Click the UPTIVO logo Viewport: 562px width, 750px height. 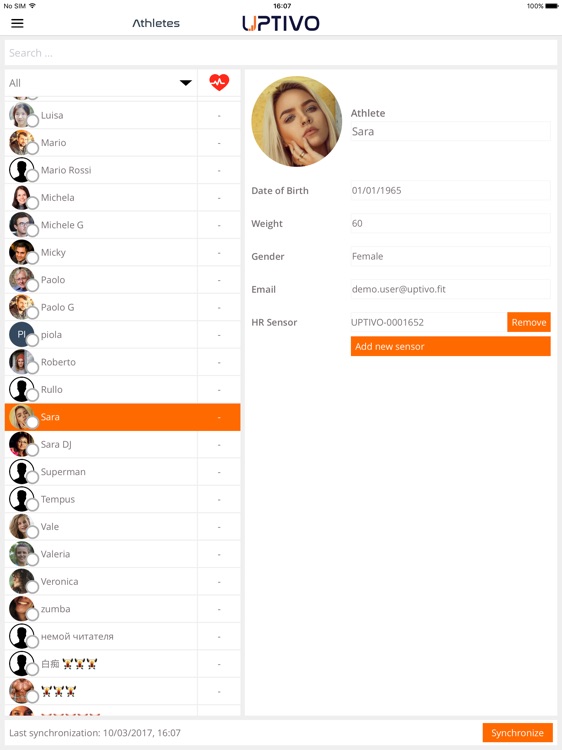(x=281, y=23)
